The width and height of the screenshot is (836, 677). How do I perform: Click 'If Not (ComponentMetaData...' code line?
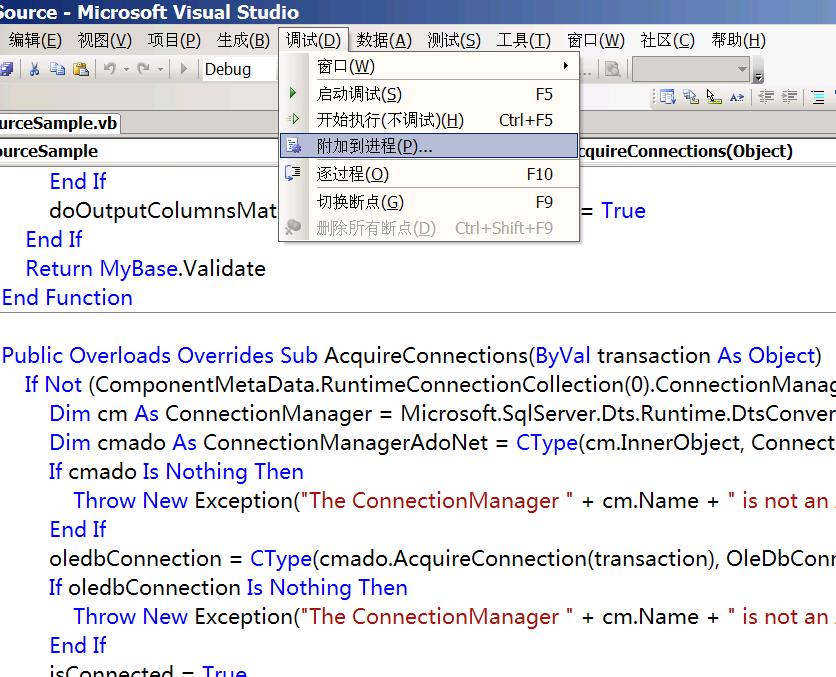click(x=430, y=385)
